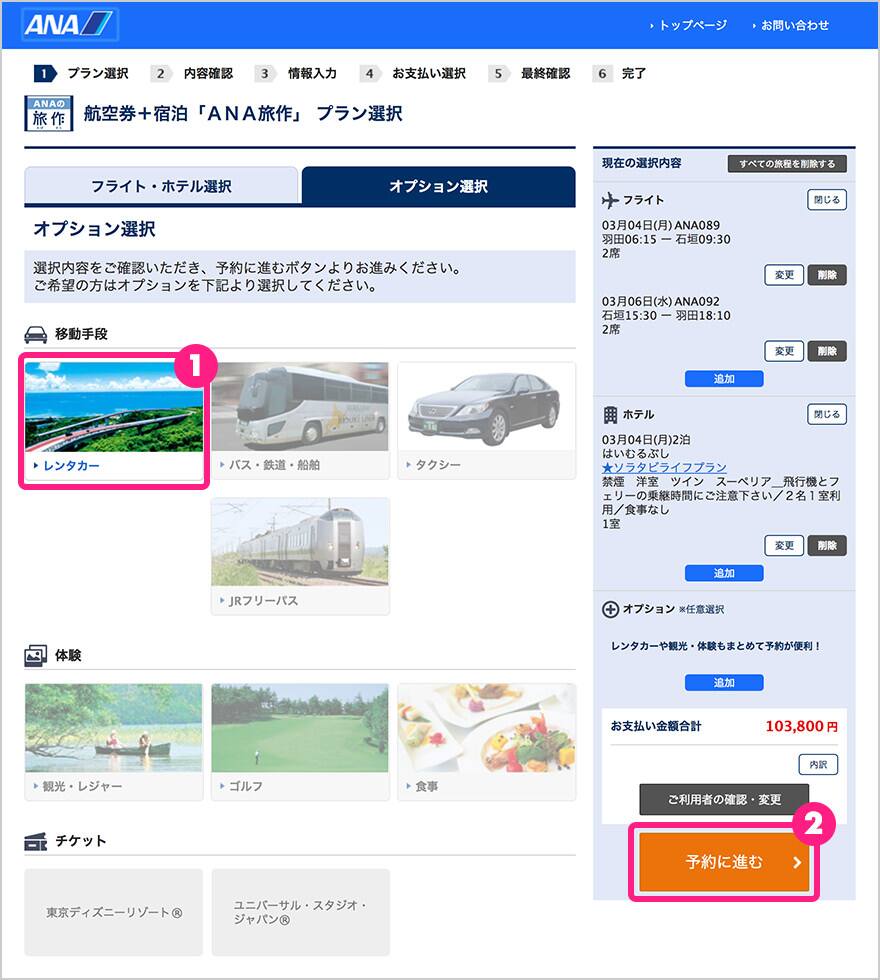Select 観光・レジャー experience tile
Image resolution: width=880 pixels, height=980 pixels.
[113, 741]
